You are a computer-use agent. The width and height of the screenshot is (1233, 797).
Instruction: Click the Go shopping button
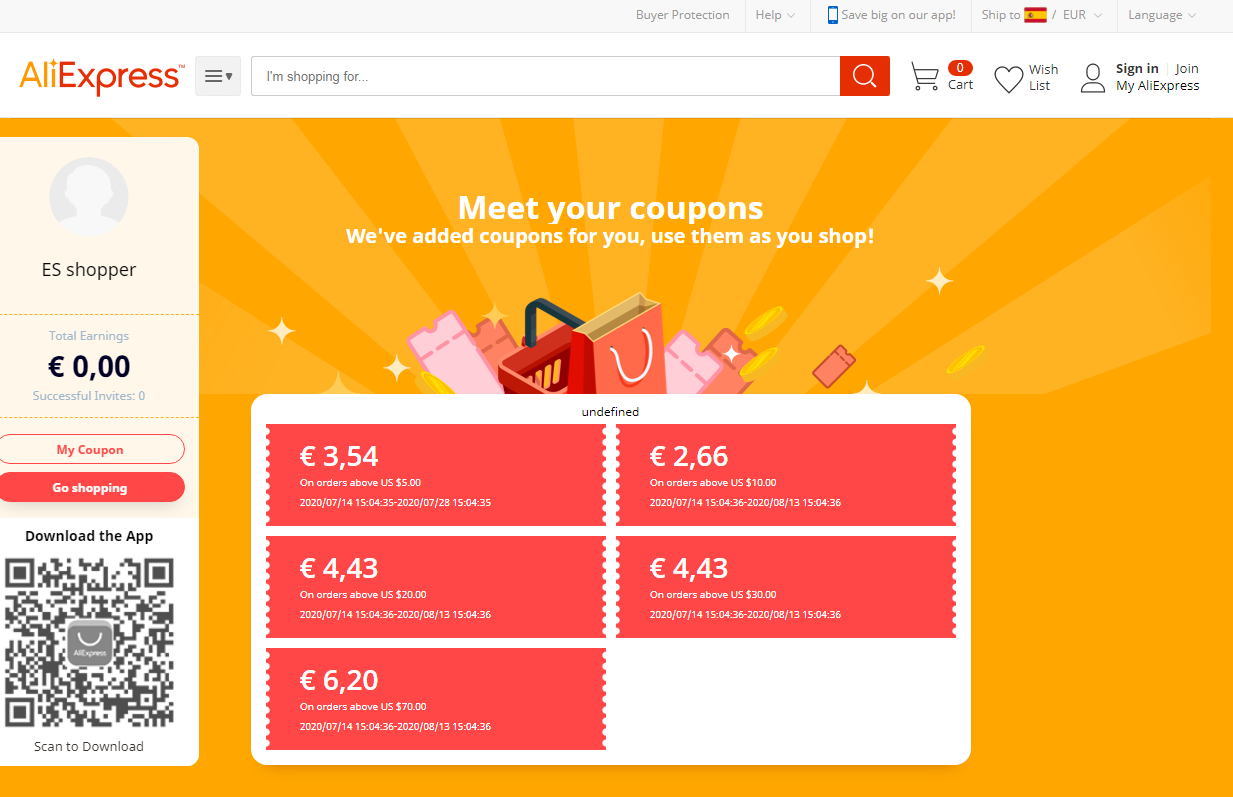pos(90,487)
